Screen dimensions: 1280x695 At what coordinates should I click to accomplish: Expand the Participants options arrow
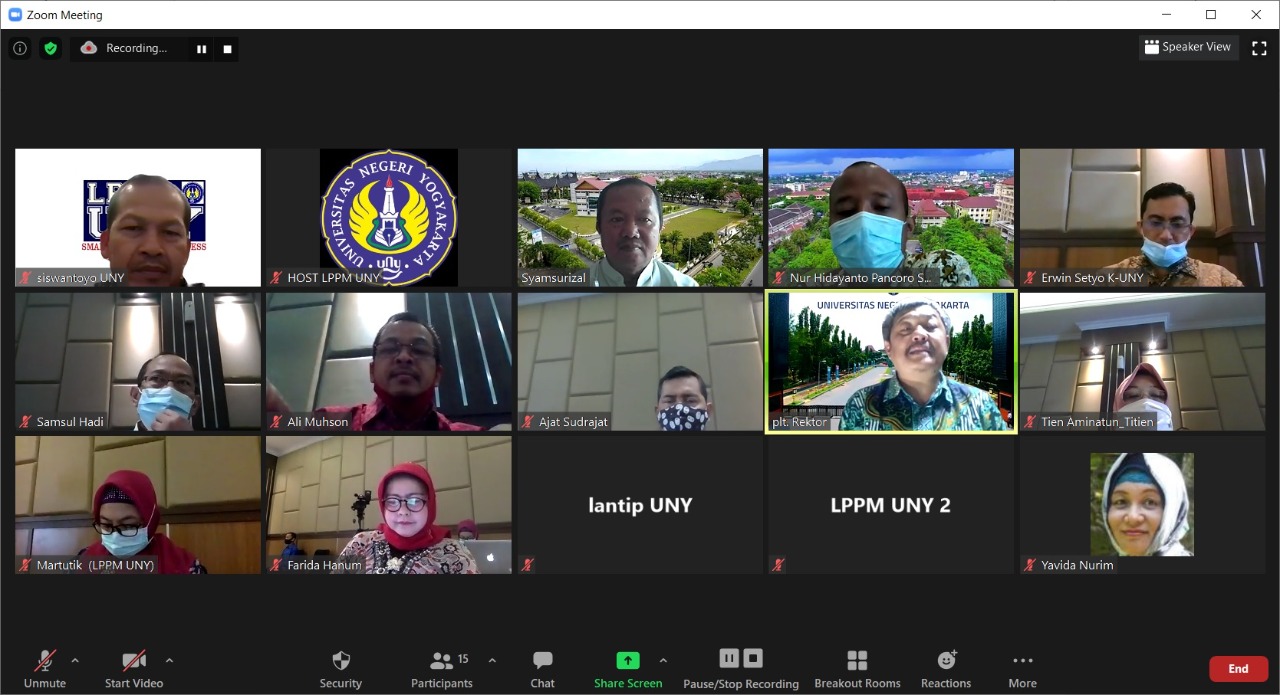pyautogui.click(x=492, y=661)
